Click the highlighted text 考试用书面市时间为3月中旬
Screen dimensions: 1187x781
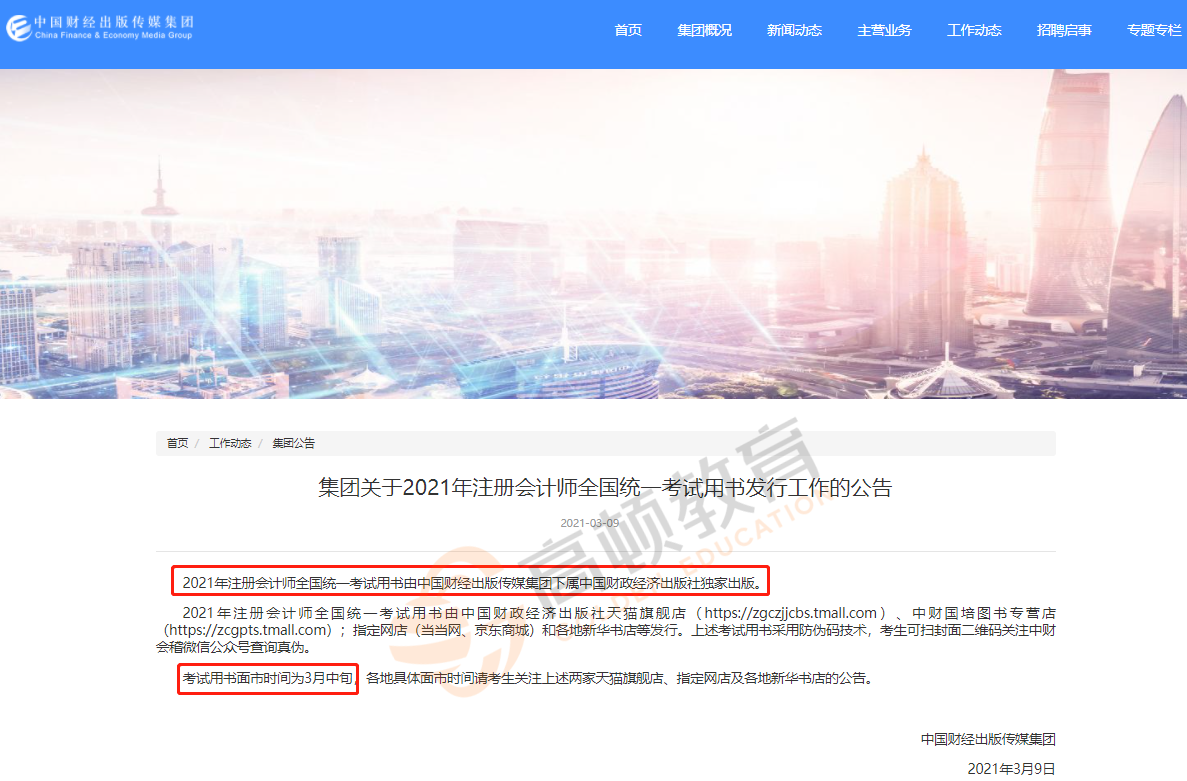pos(268,679)
